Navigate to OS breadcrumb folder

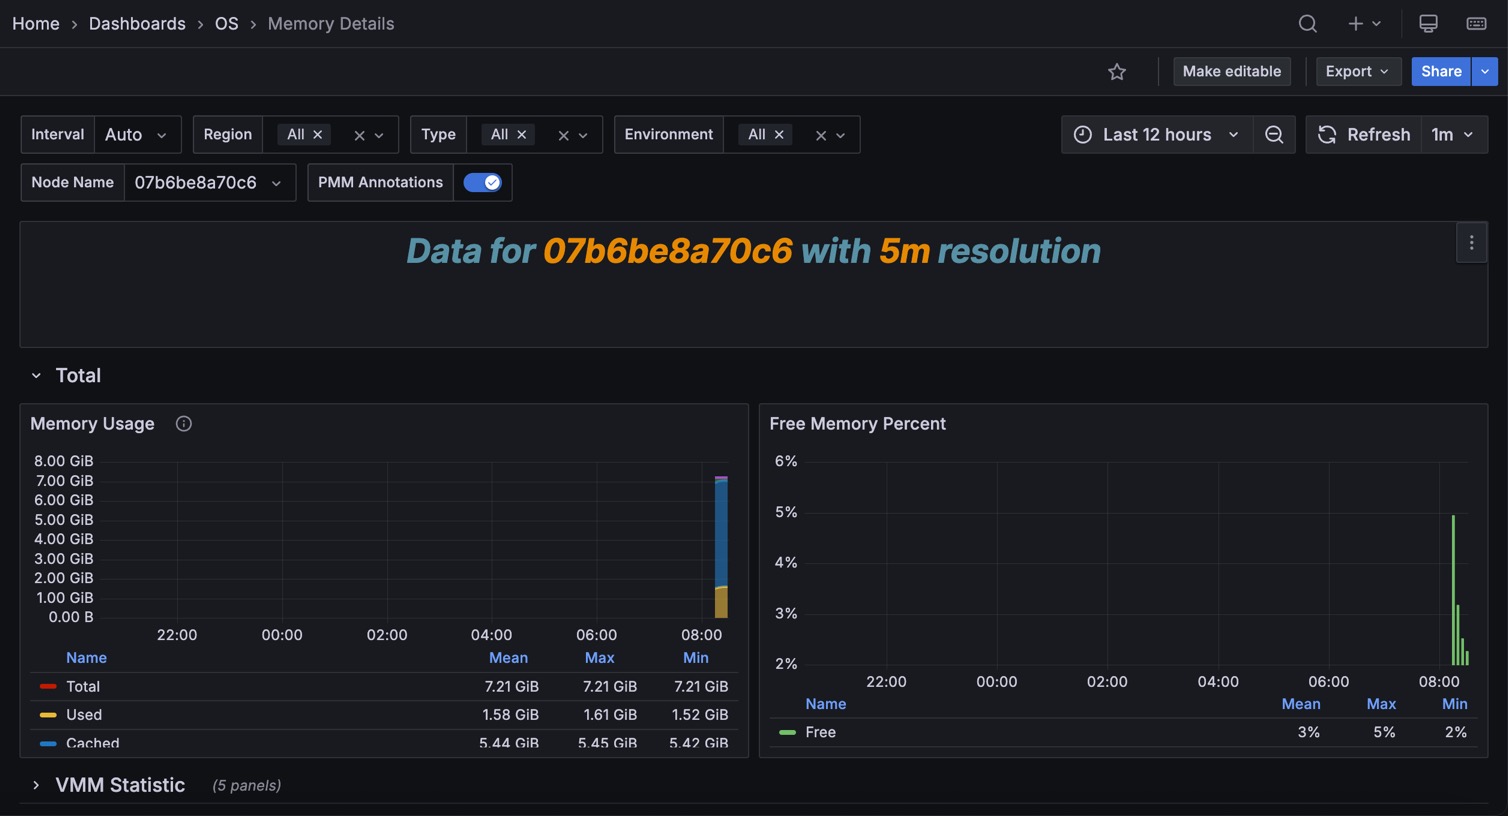(x=226, y=24)
